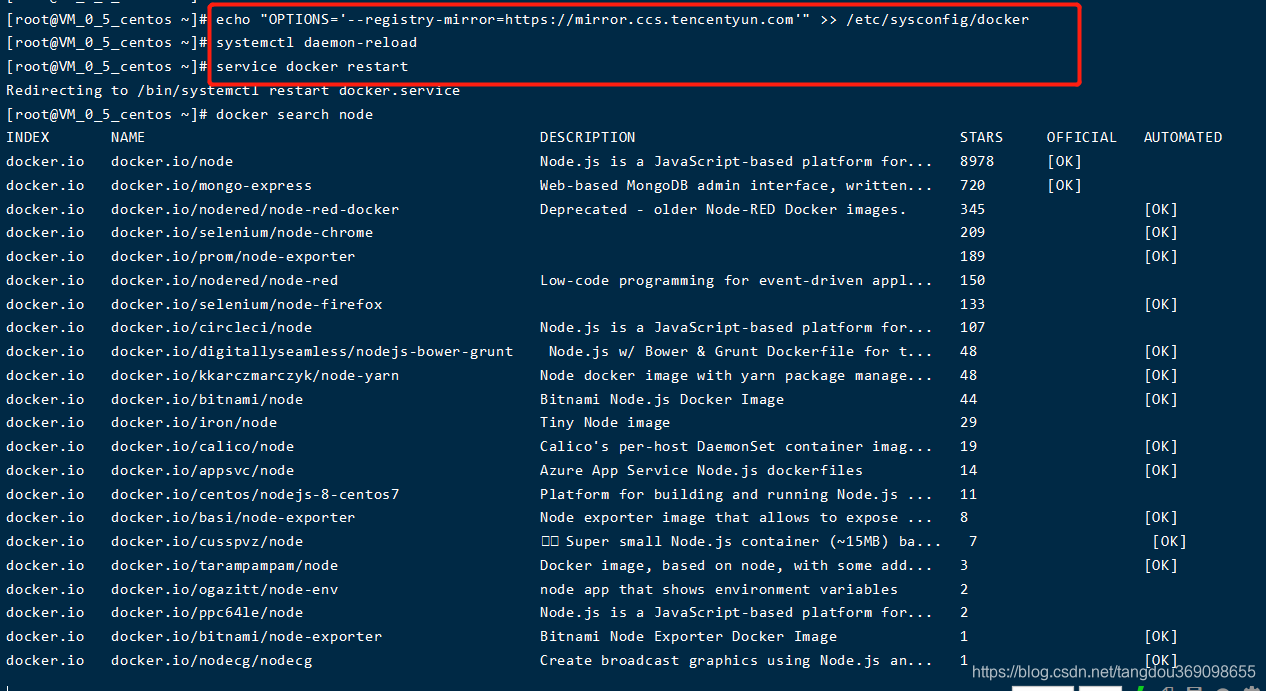Click the stars value 133
The height and width of the screenshot is (691, 1266).
(x=973, y=304)
